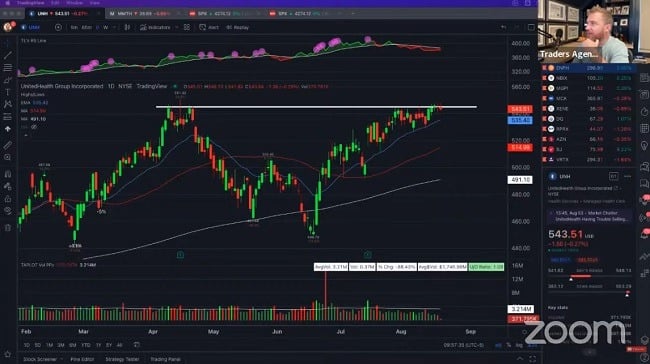650x364 pixels.
Task: Select the 1D date range
Action: click(27, 345)
